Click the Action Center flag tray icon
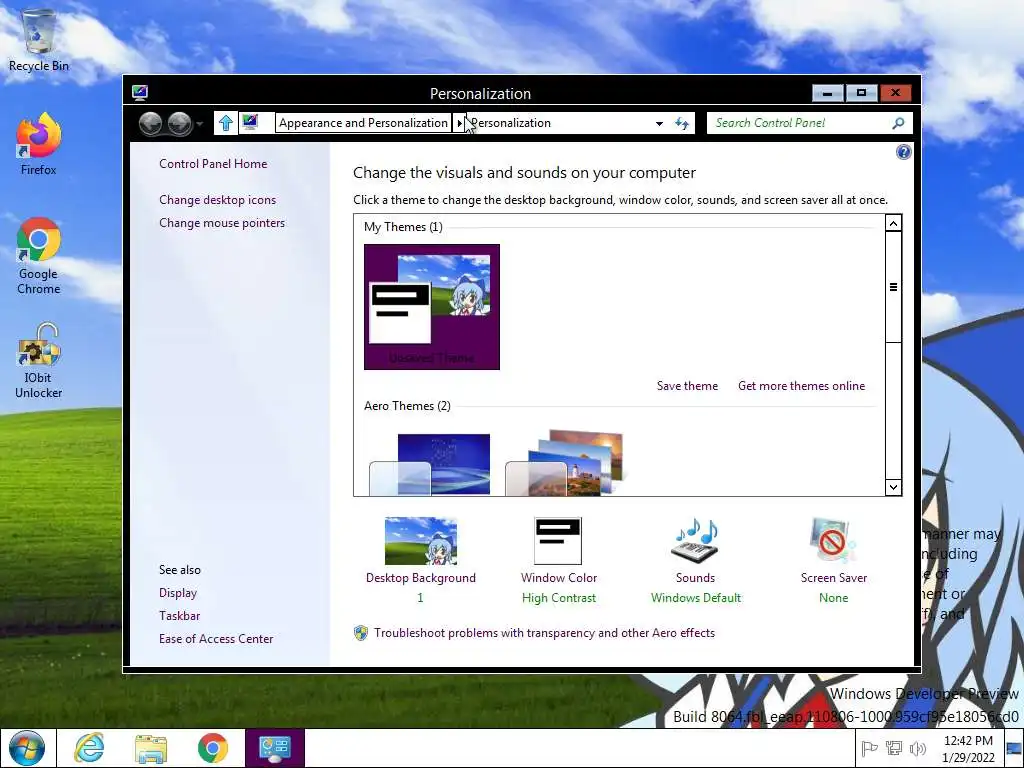Image resolution: width=1024 pixels, height=768 pixels. 869,748
